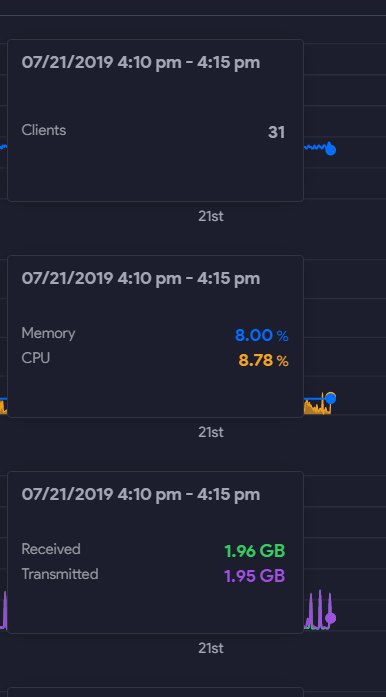The image size is (386, 697).
Task: Click the Clients value 31
Action: pyautogui.click(x=276, y=132)
